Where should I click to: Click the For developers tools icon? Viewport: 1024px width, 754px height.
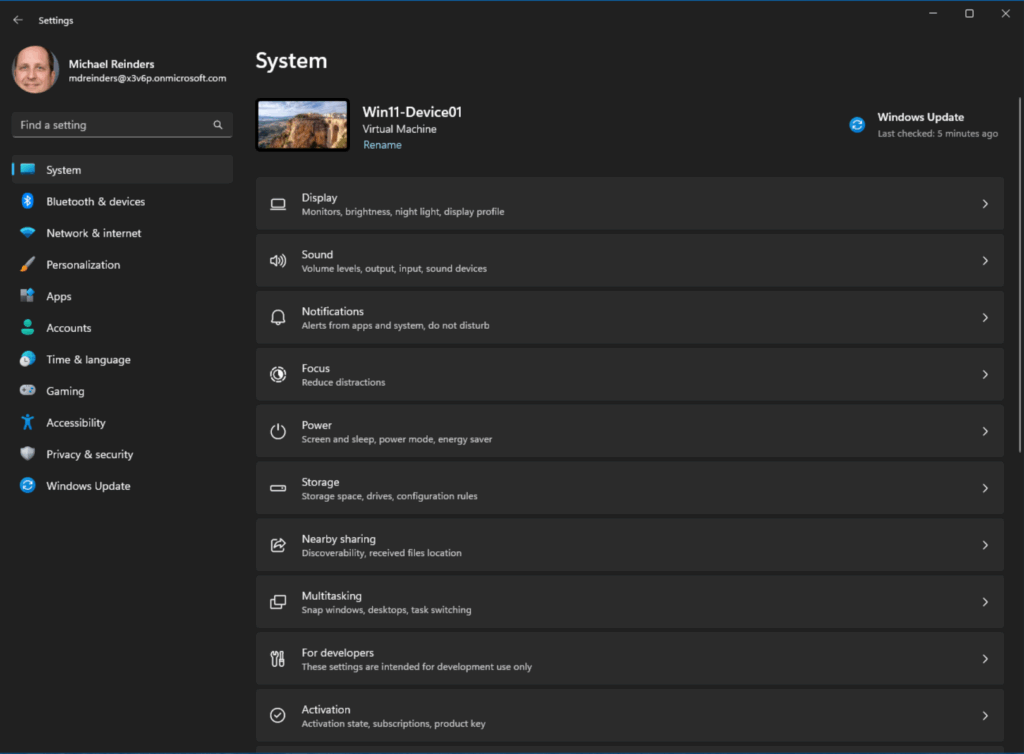[278, 659]
